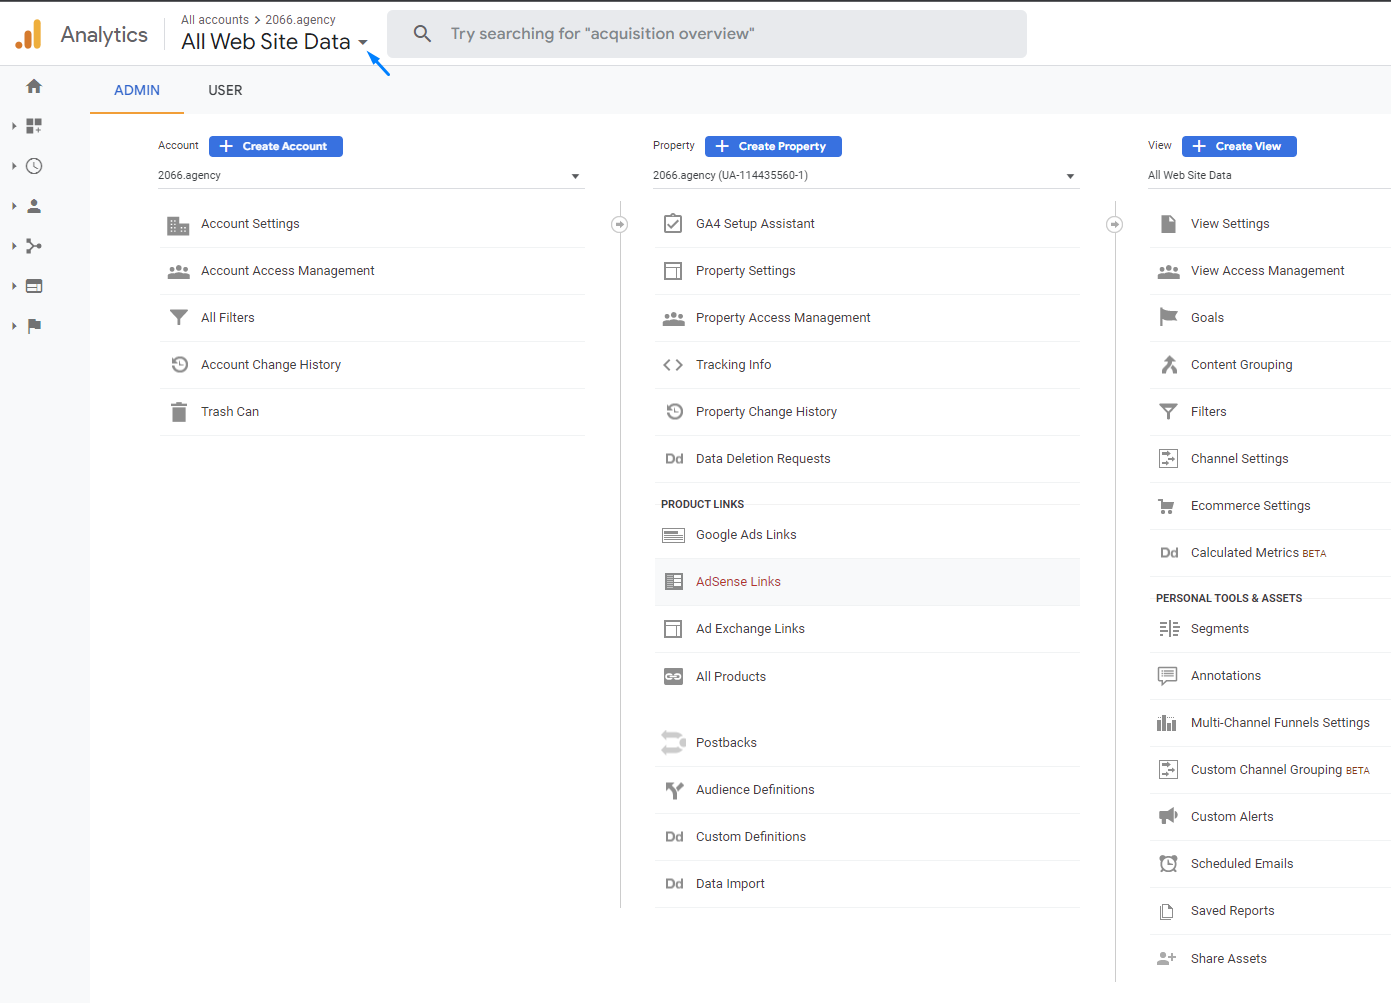Open AdSense Links menu item

[867, 582]
